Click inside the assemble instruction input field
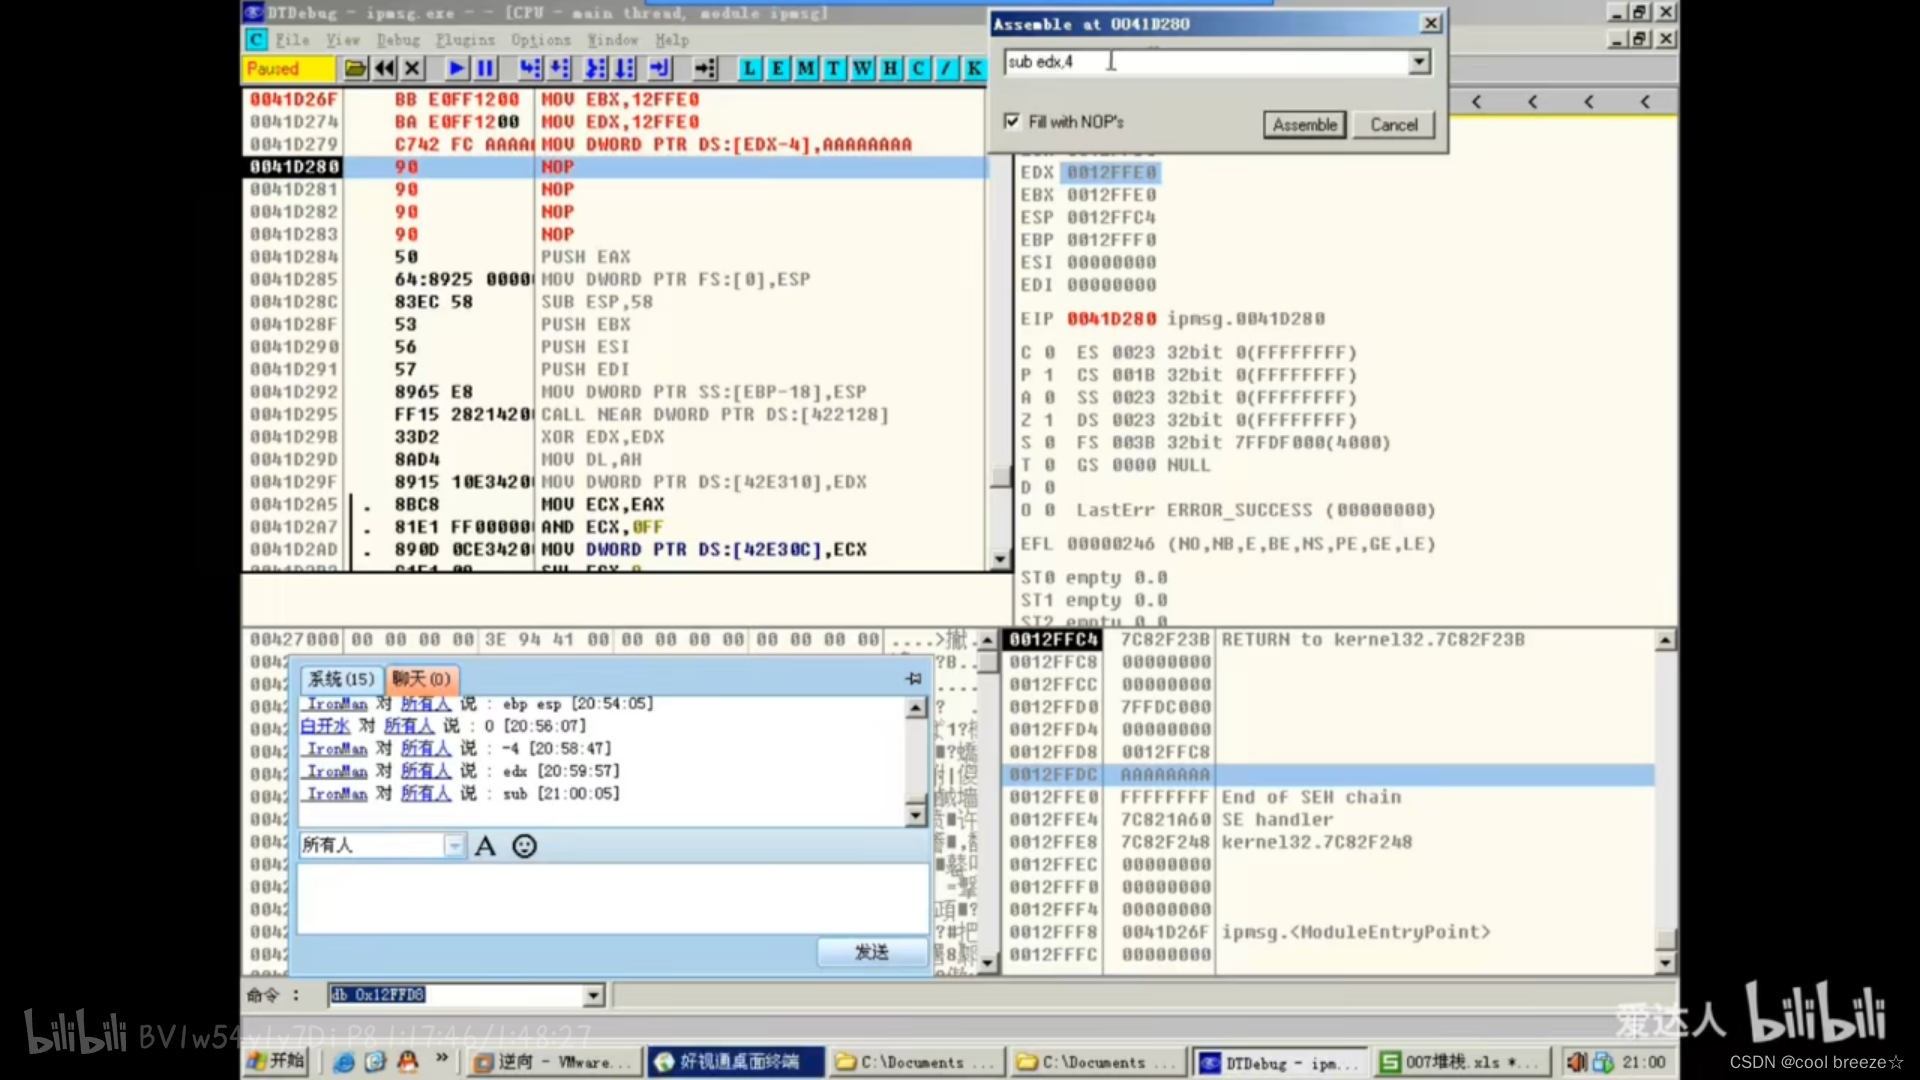Screen dimensions: 1920x1080 pos(1205,62)
